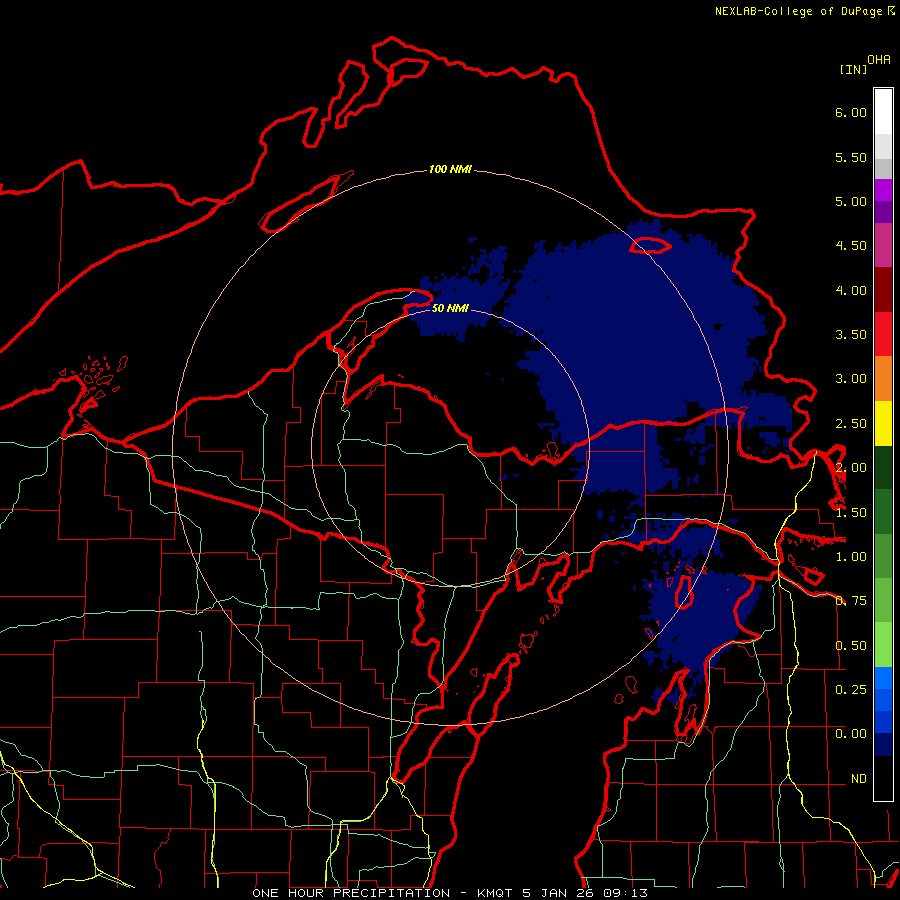The image size is (900, 900).
Task: Pick the orange legend color swatch
Action: coord(883,379)
